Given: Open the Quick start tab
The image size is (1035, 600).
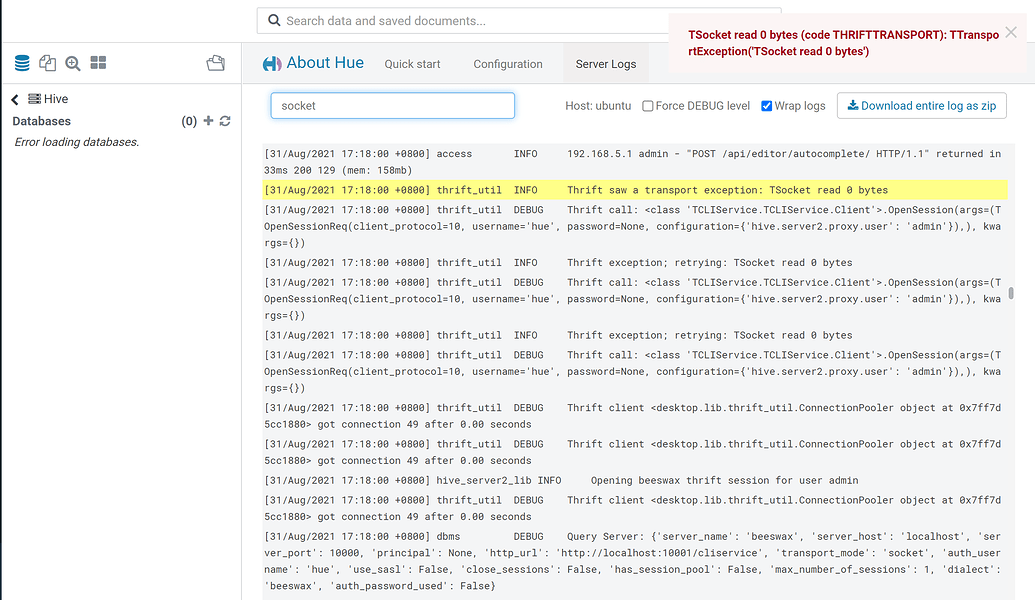Looking at the screenshot, I should (412, 63).
